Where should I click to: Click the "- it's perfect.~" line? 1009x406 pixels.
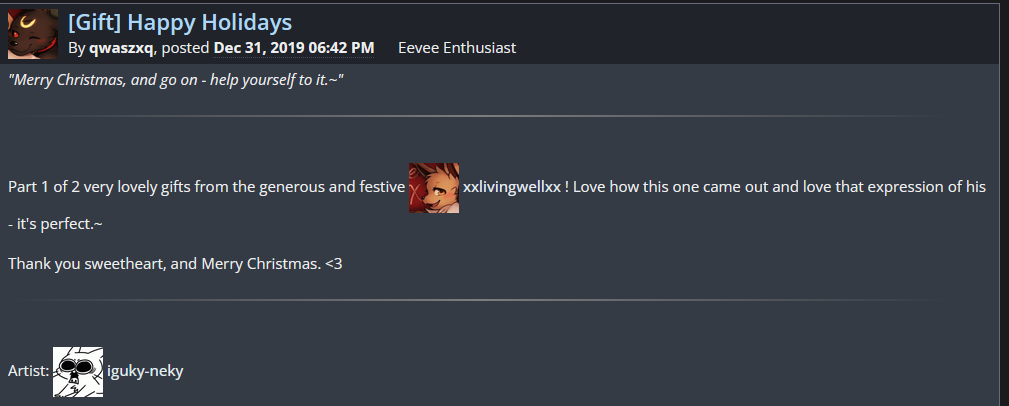tap(55, 224)
